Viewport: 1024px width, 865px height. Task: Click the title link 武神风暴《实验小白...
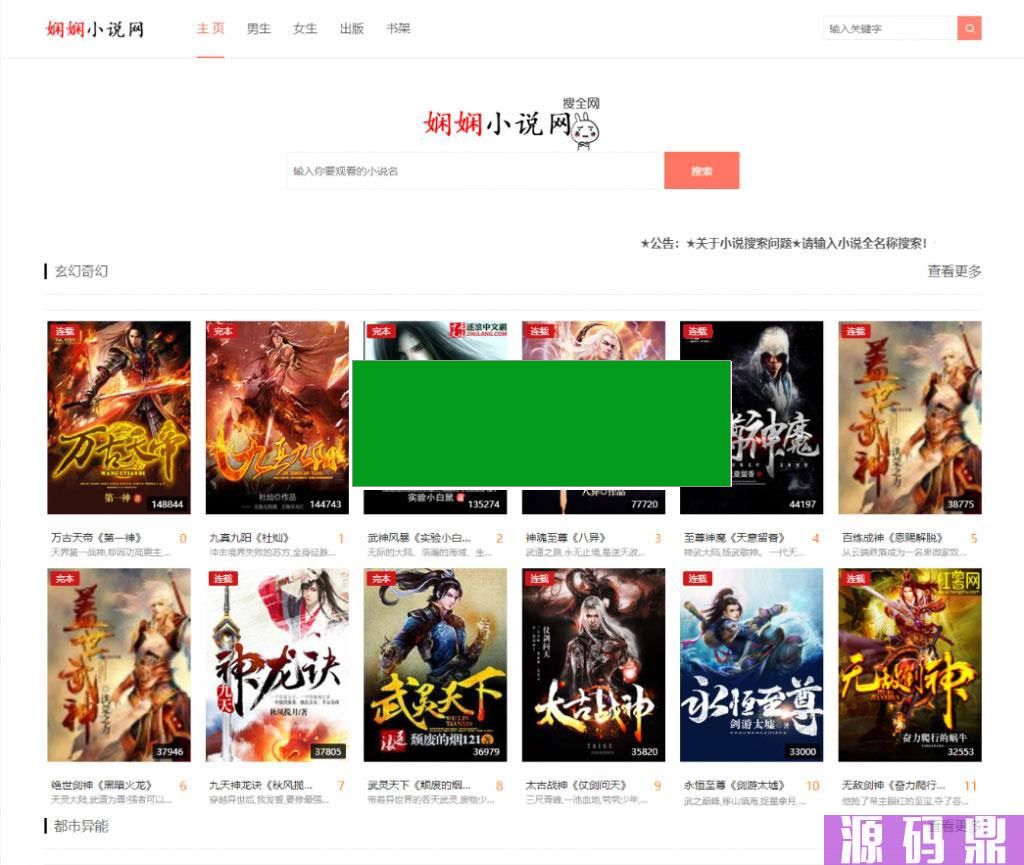point(419,537)
